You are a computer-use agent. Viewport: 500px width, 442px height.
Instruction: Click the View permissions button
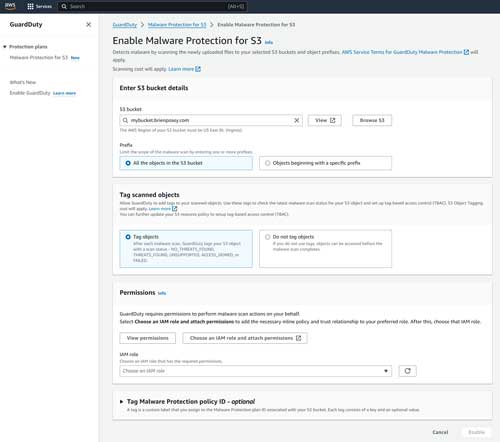tap(148, 338)
